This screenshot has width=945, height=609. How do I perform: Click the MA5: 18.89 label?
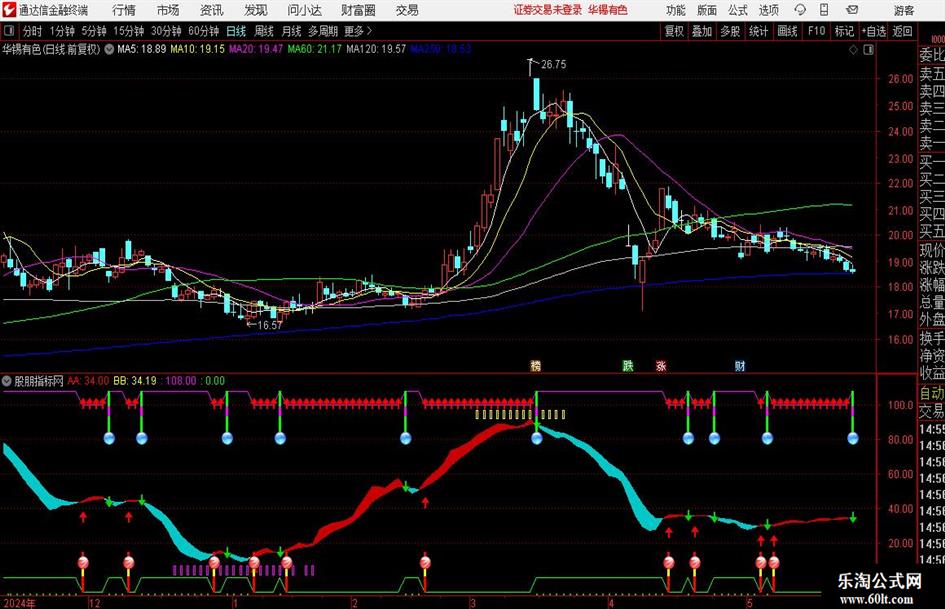pos(141,49)
